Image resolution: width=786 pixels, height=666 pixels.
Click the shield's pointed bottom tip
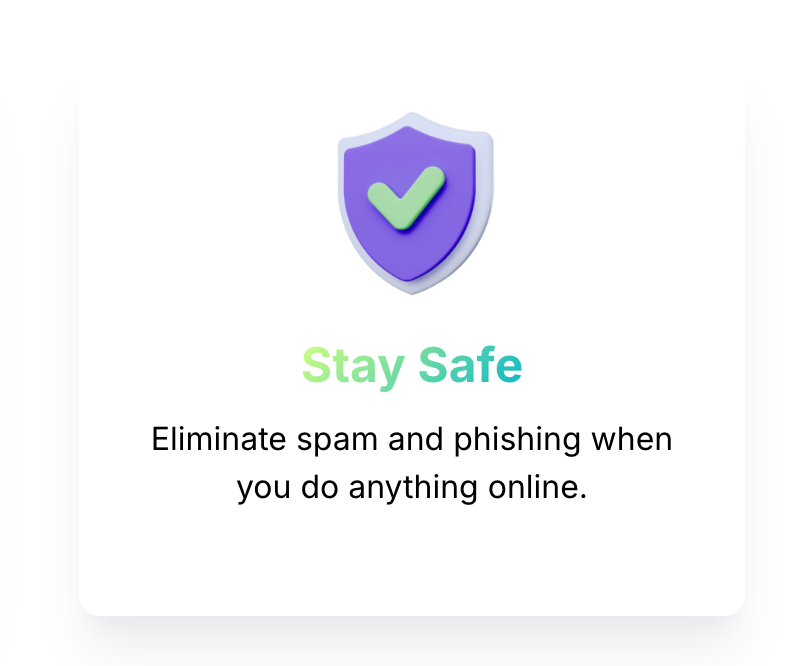pos(412,291)
